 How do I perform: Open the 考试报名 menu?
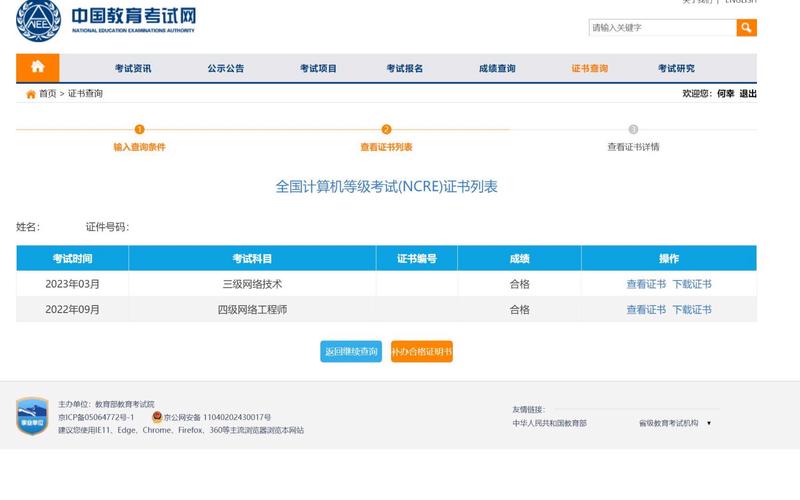405,68
